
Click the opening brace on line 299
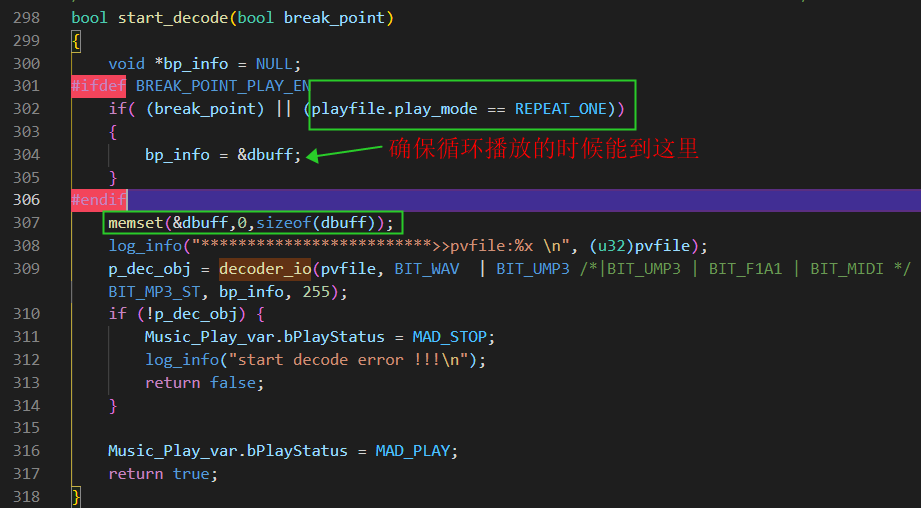76,41
